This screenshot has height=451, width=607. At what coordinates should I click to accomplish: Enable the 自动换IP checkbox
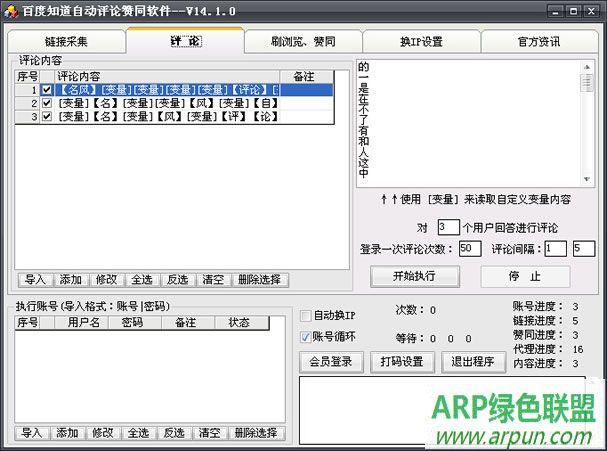tap(307, 315)
